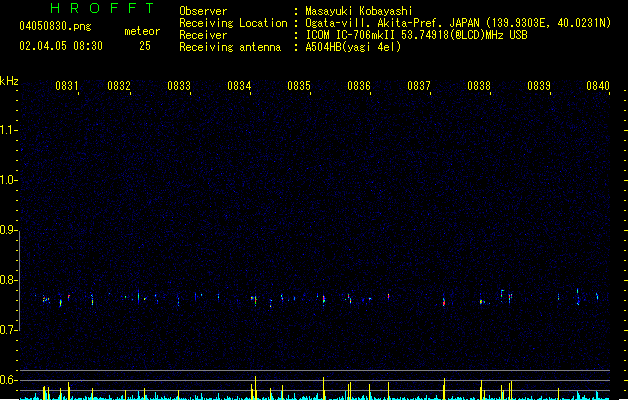Viewport: 629px width, 400px height.
Task: Click the Ogata-vill. Akita-Pref. JAPAN location text
Action: point(458,23)
